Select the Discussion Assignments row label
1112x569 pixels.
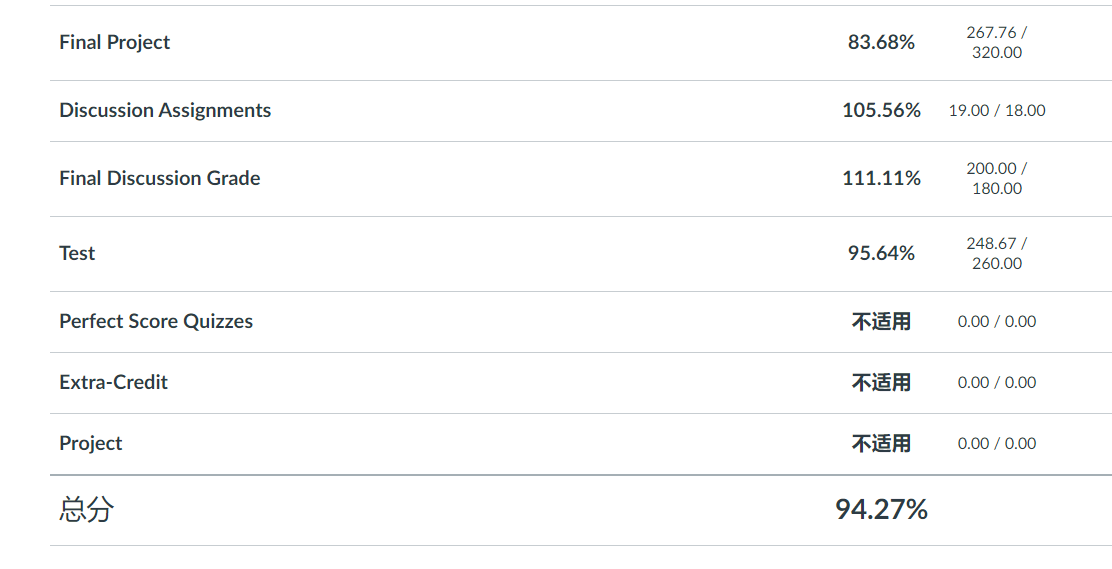pyautogui.click(x=165, y=110)
